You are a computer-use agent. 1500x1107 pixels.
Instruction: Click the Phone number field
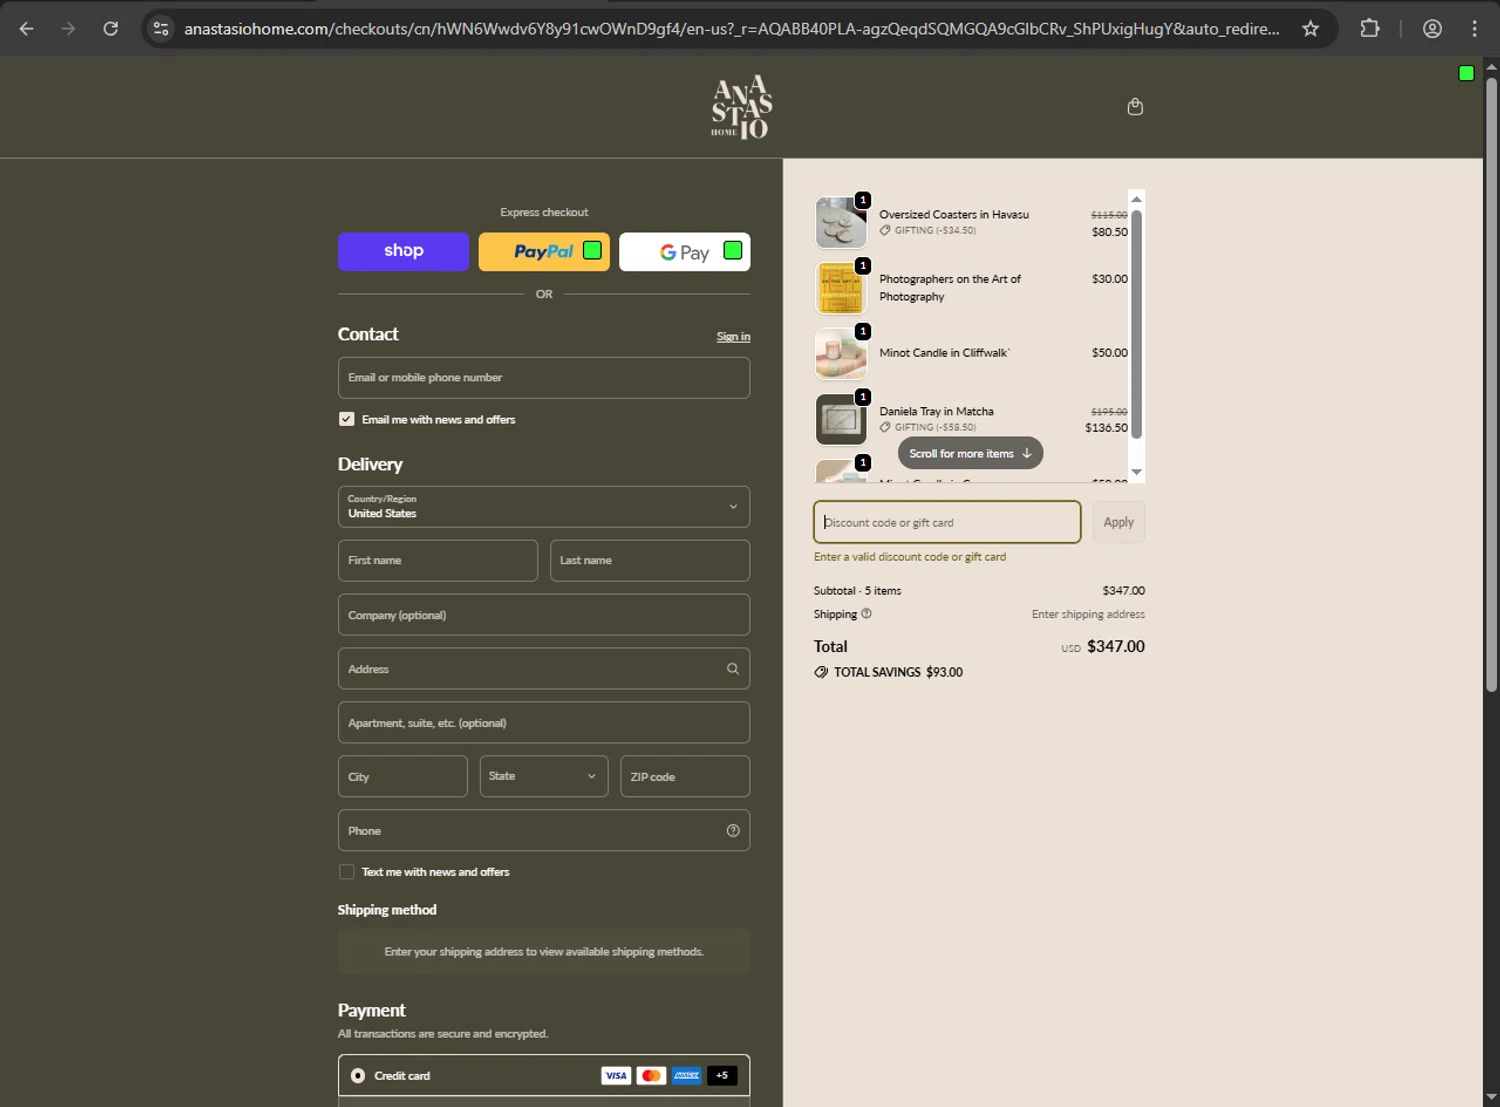(x=544, y=831)
